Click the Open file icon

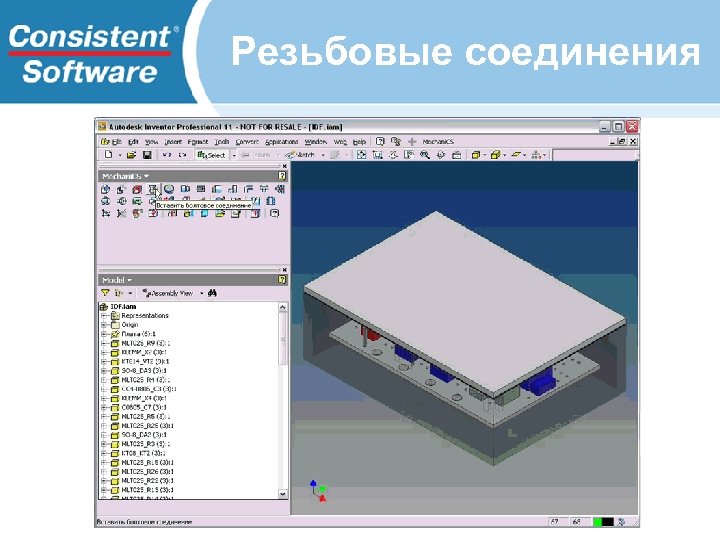131,155
